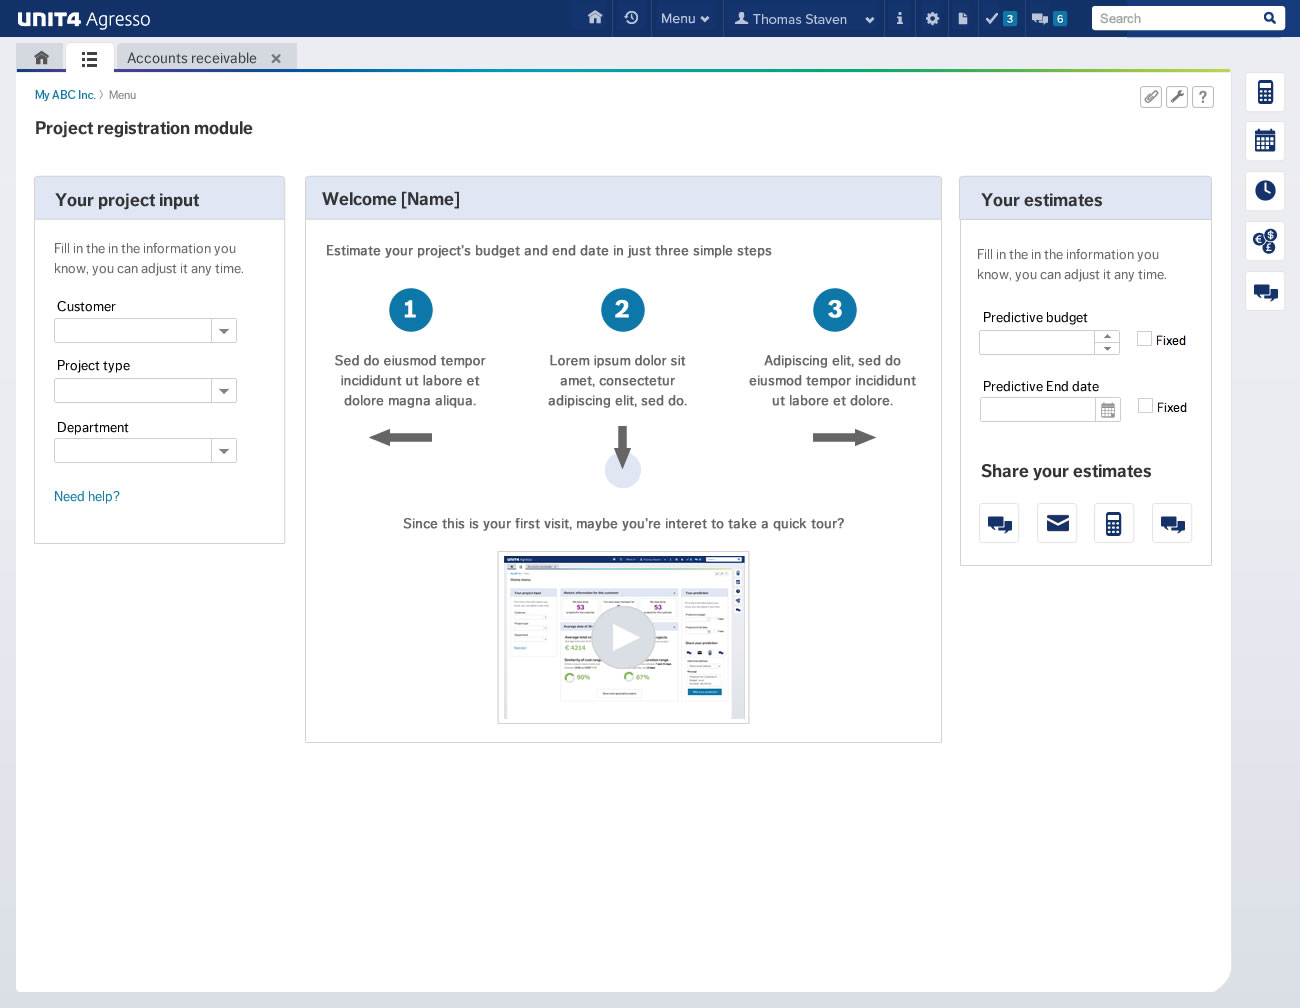Switch to Accounts receivable tab
Image resolution: width=1300 pixels, height=1008 pixels.
(192, 58)
